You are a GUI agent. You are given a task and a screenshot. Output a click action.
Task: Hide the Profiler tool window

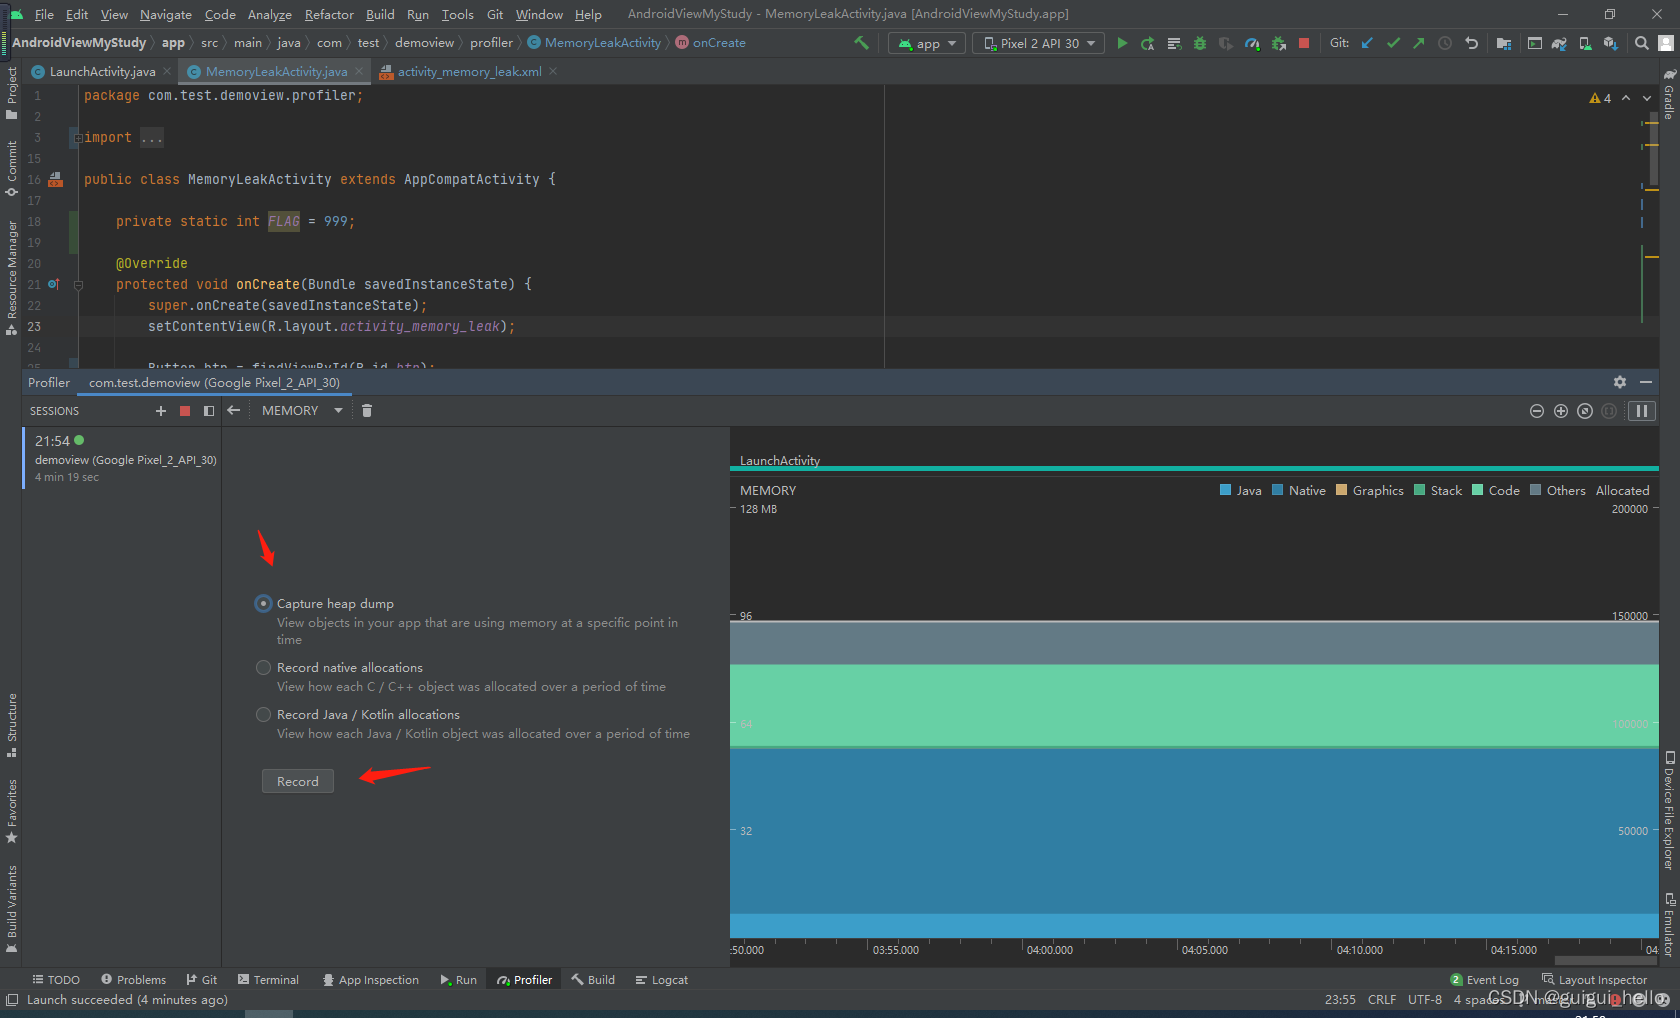[1646, 382]
